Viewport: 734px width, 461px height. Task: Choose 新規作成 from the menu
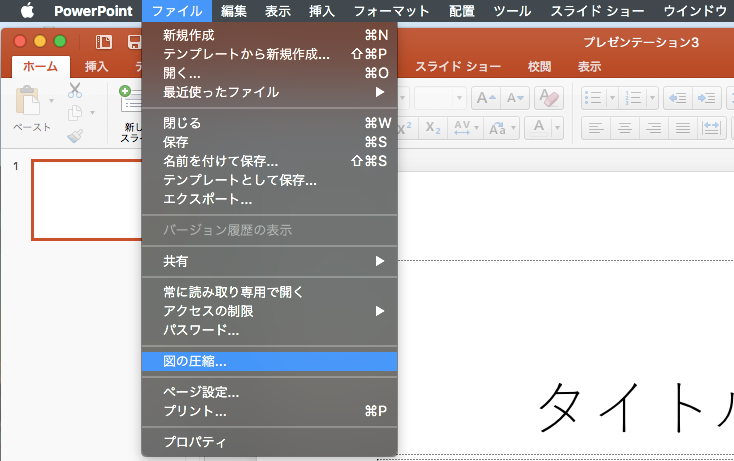tap(269, 35)
